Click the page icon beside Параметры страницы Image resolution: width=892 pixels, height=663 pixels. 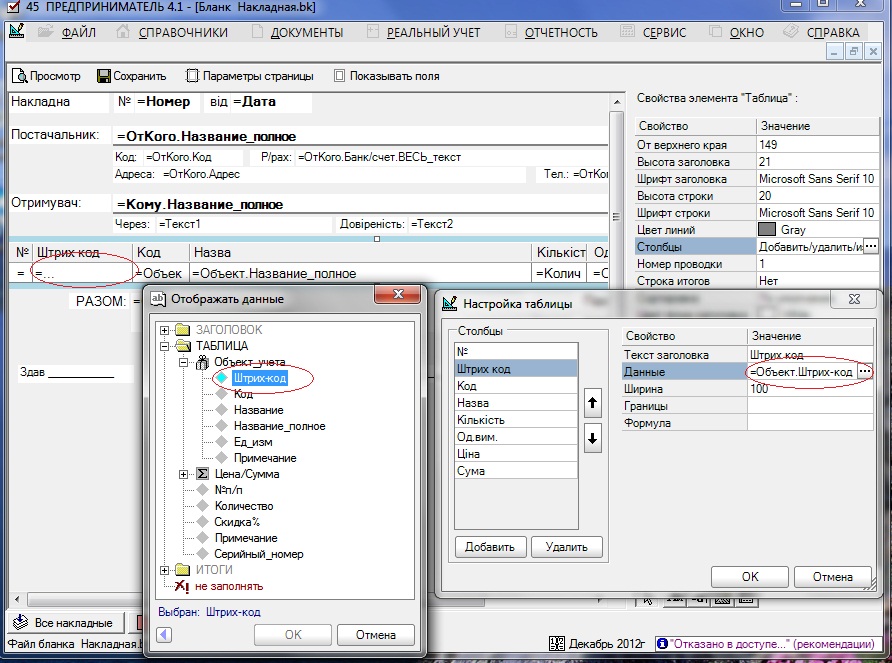(x=193, y=76)
